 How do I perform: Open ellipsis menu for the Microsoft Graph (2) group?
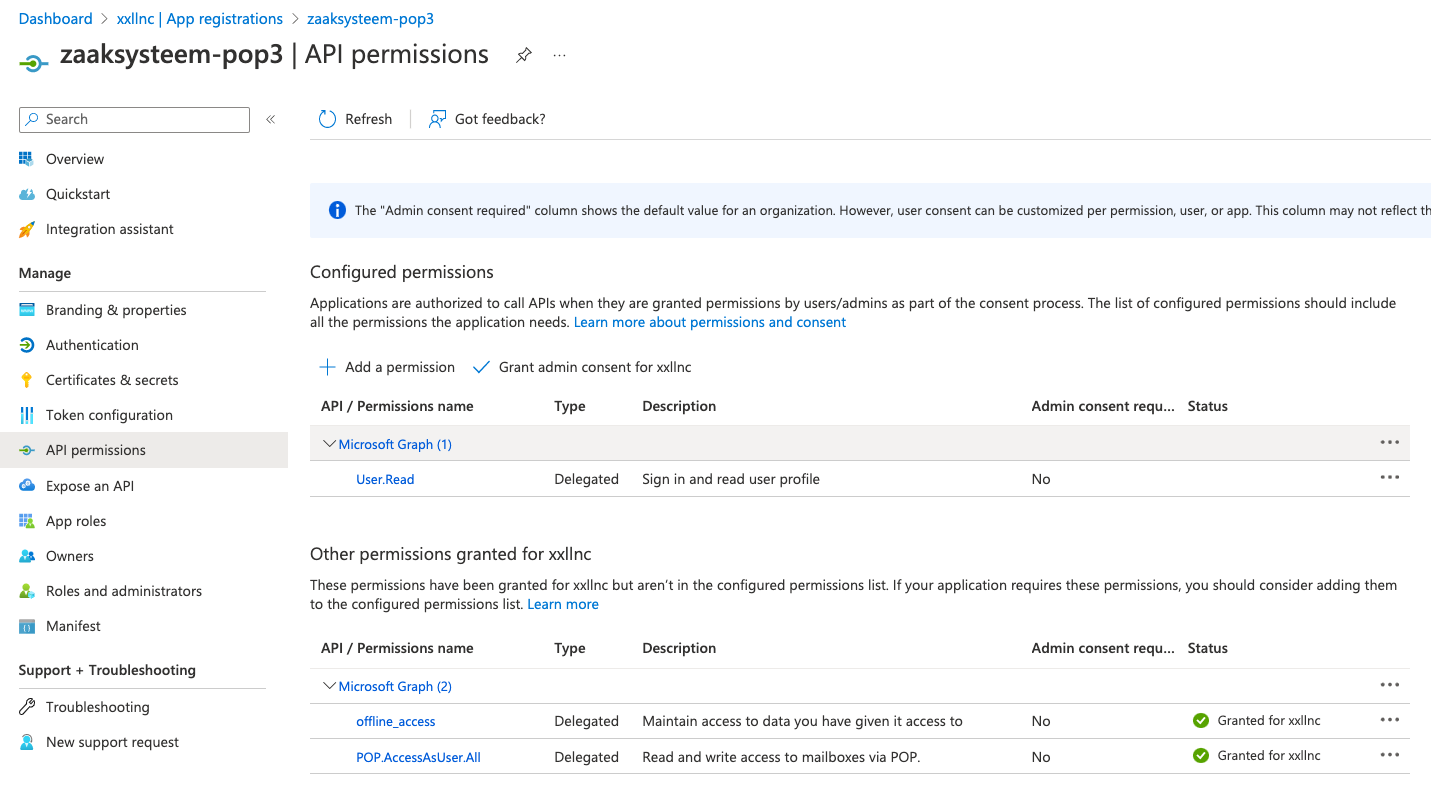1389,685
